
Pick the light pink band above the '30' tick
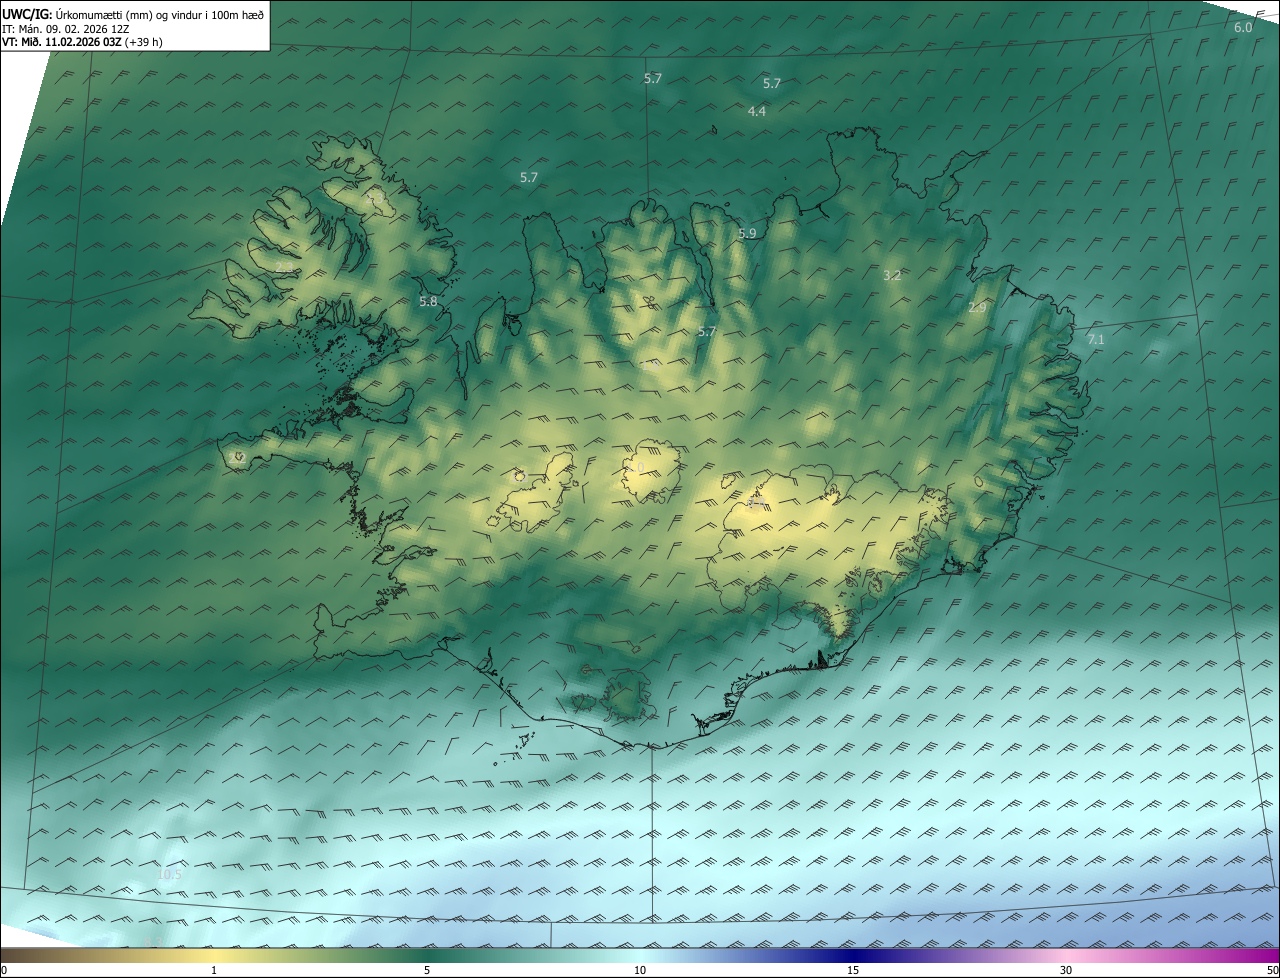tap(1066, 956)
